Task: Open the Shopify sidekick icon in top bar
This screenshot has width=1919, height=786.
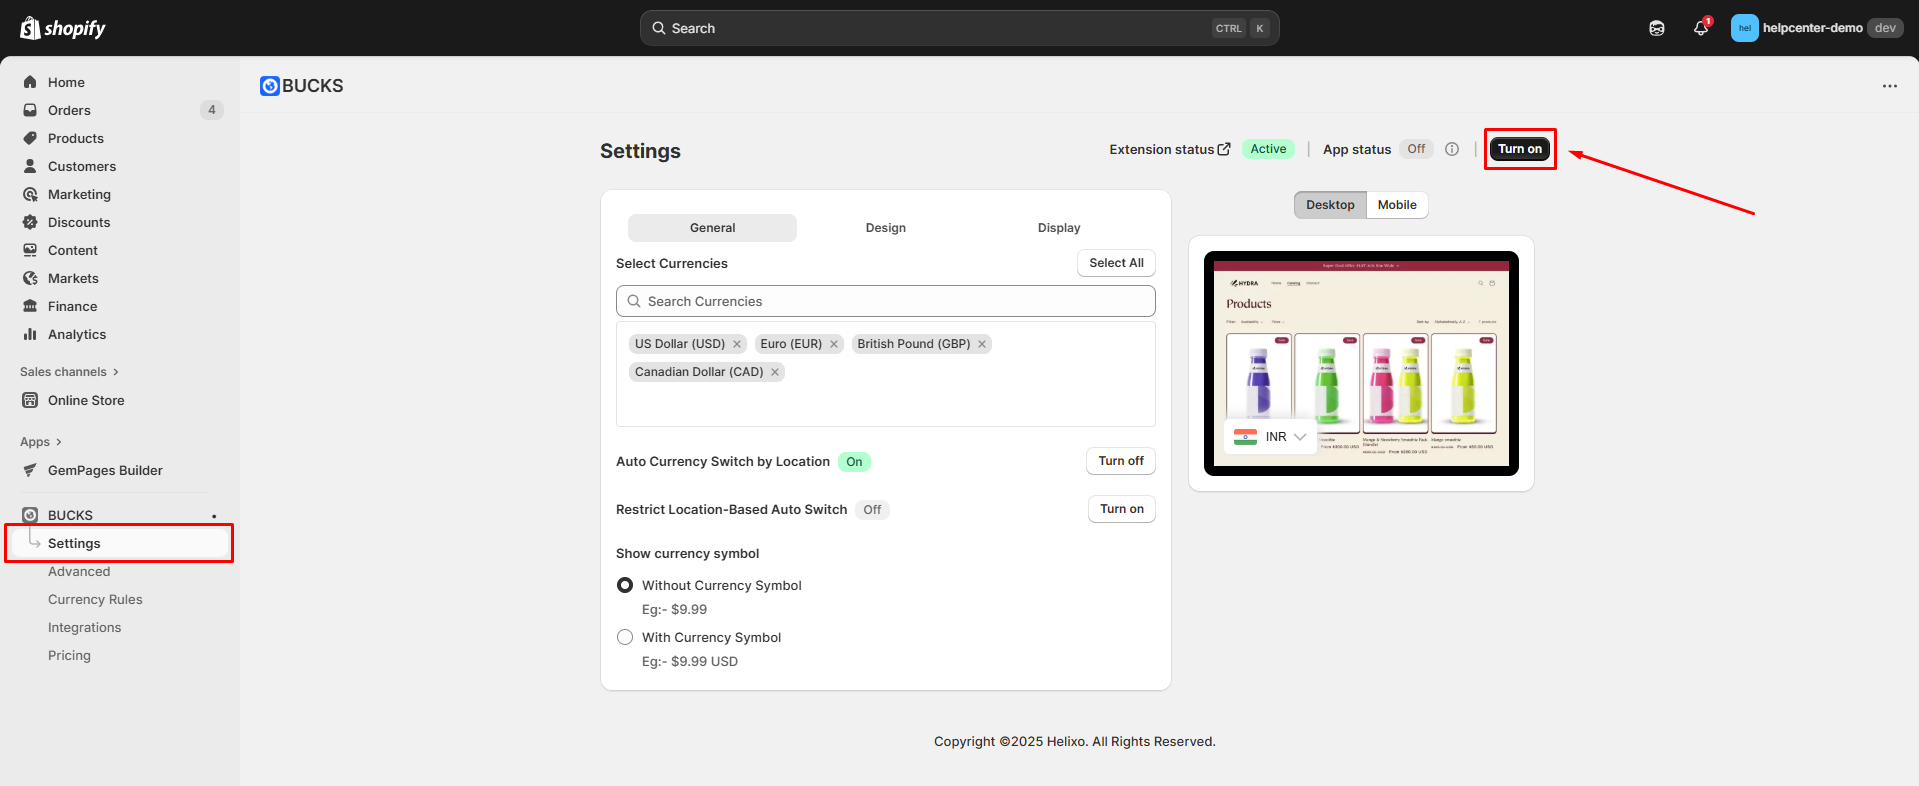Action: click(1657, 28)
